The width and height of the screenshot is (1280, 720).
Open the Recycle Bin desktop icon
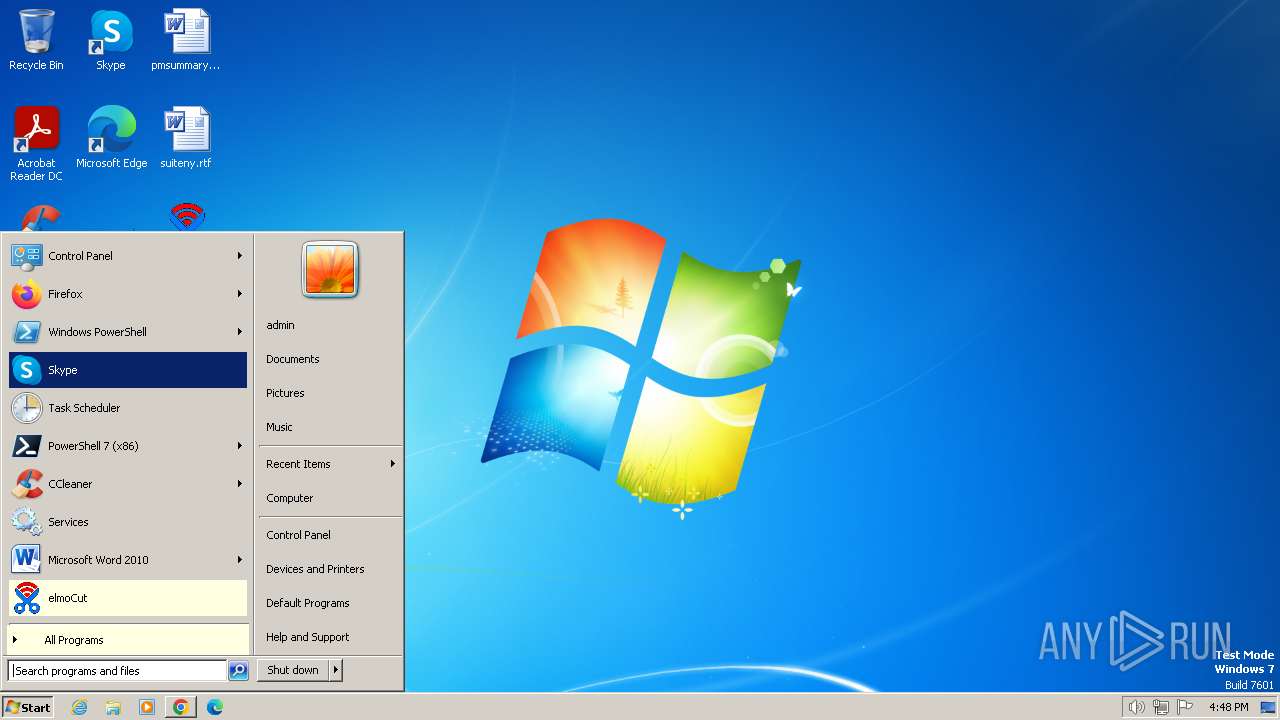pyautogui.click(x=36, y=40)
